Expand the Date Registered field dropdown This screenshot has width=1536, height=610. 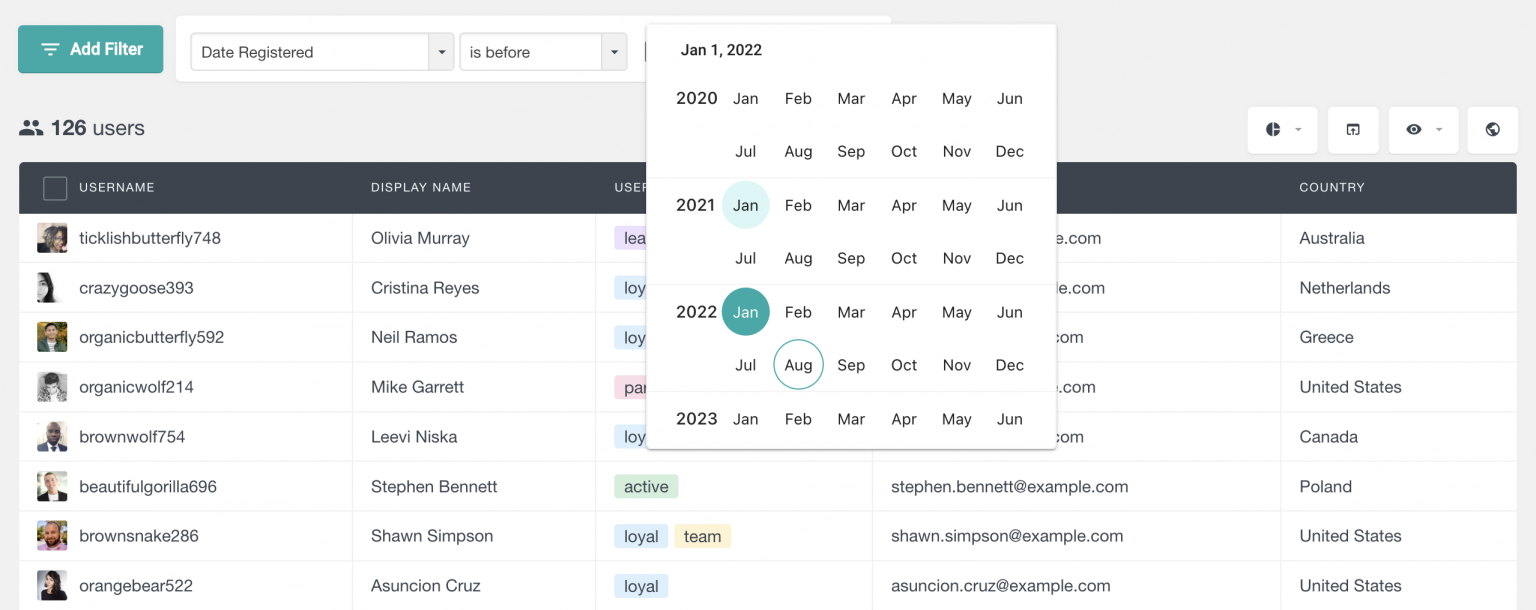click(x=441, y=52)
